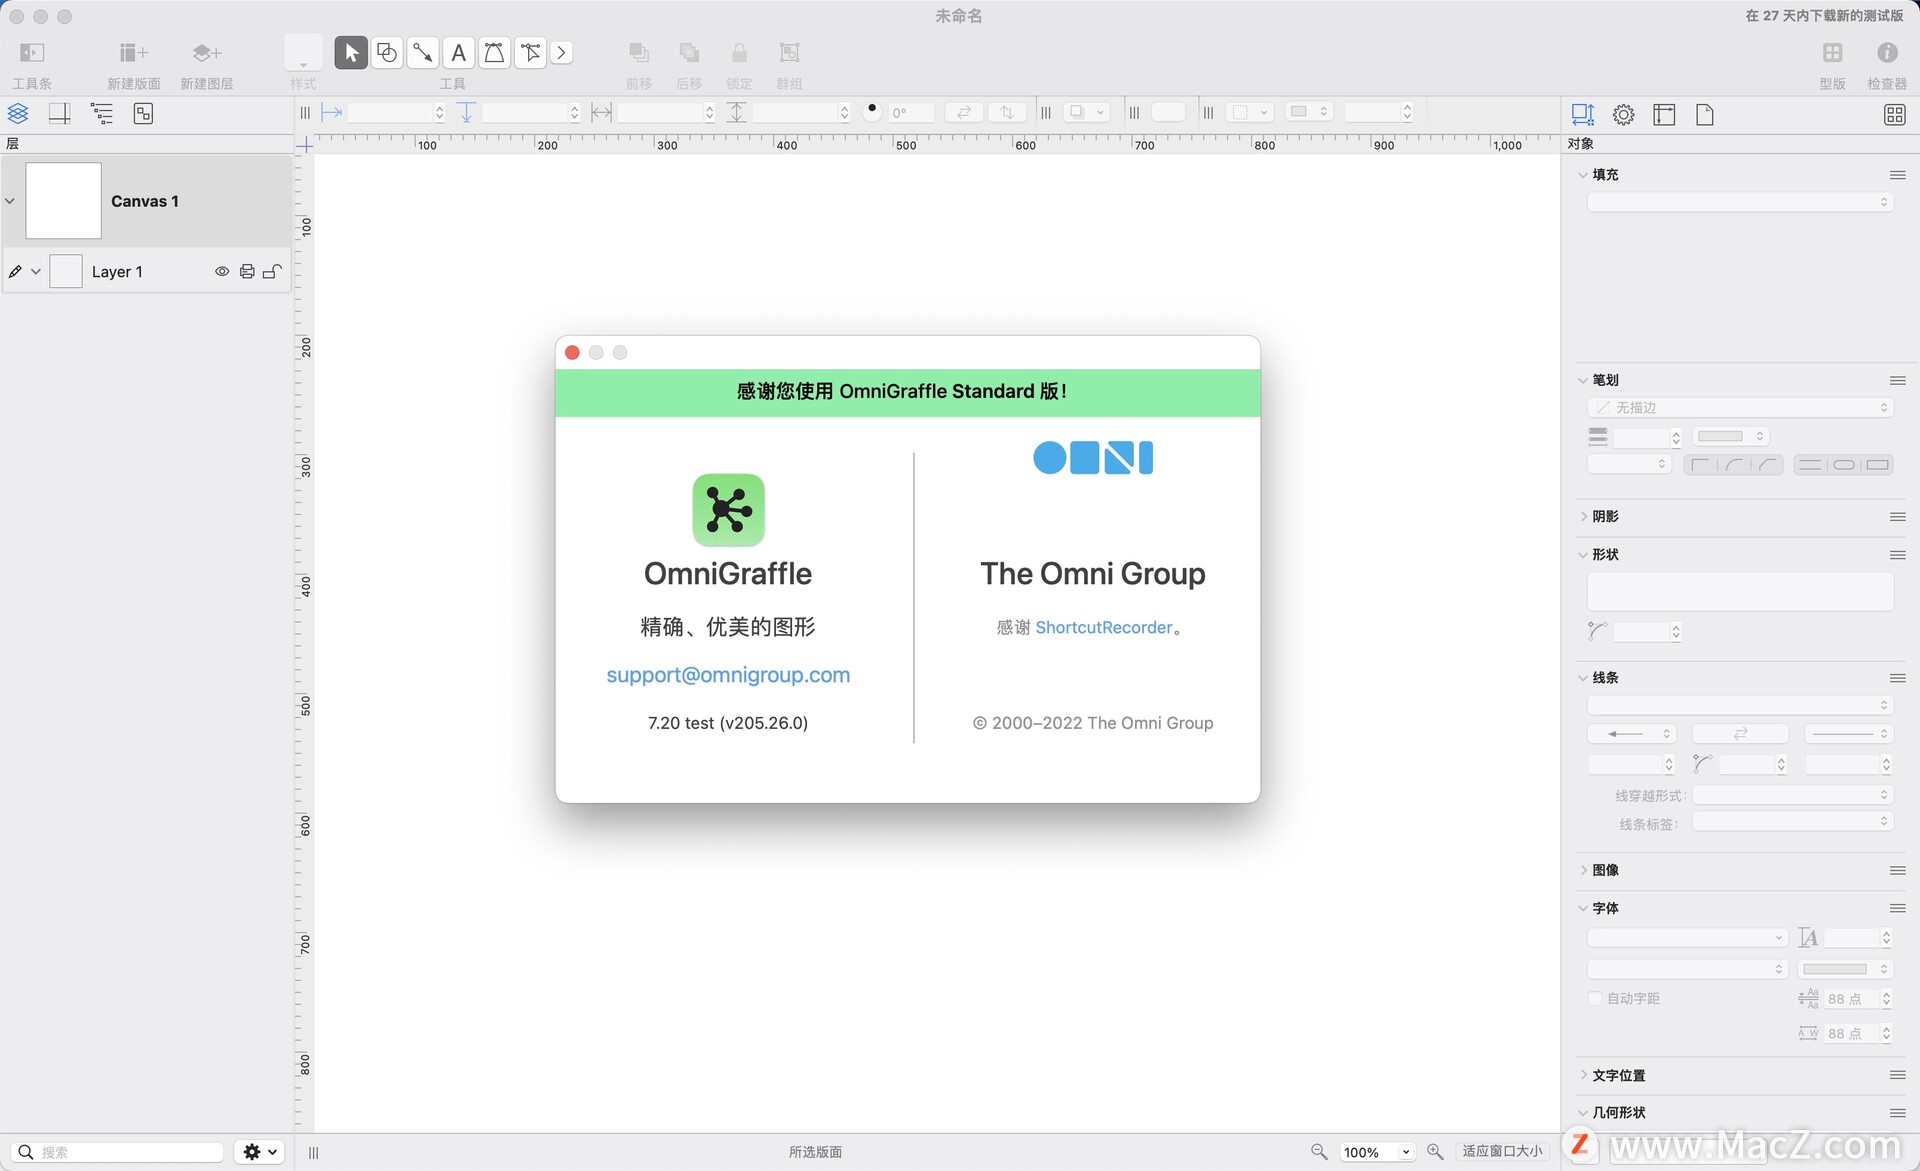Screen dimensions: 1920x1171
Task: Expand the 阴影 shadow section
Action: pos(1582,517)
